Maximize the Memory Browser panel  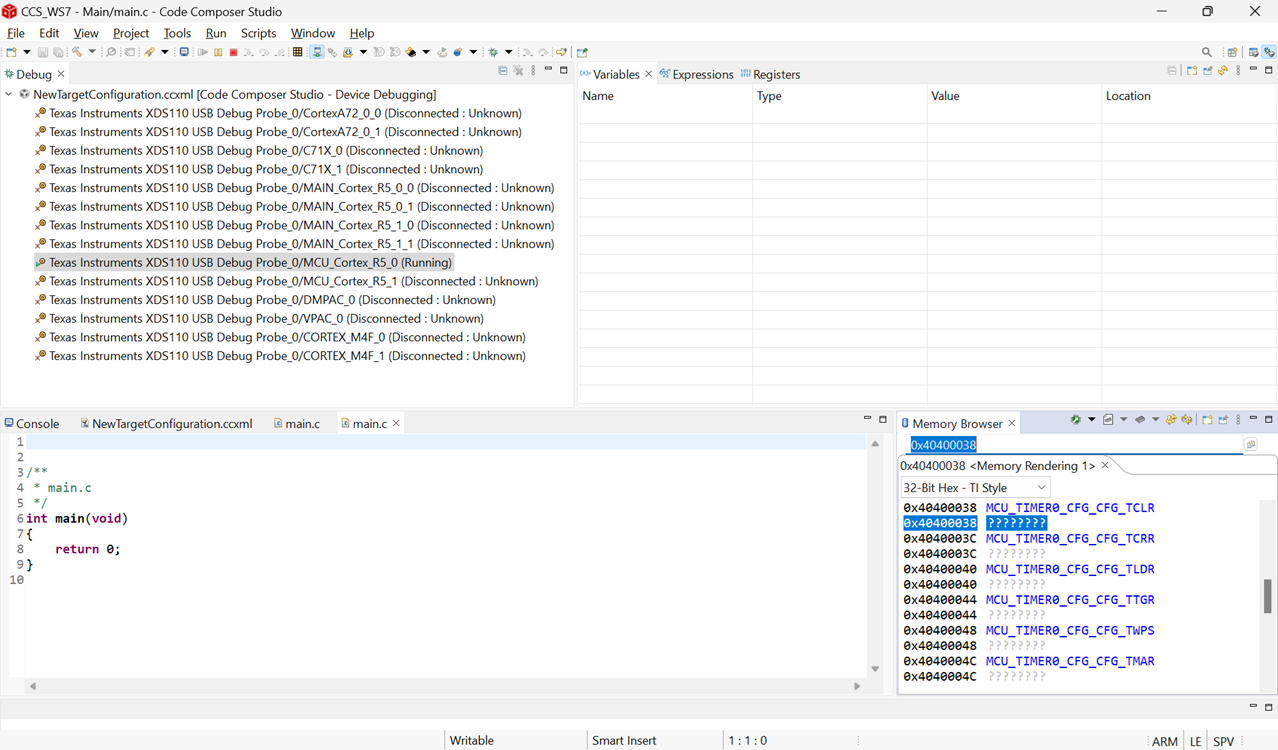tap(1269, 420)
